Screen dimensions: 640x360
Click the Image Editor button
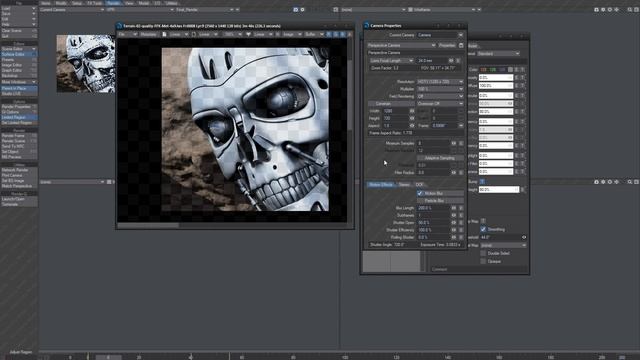point(19,65)
